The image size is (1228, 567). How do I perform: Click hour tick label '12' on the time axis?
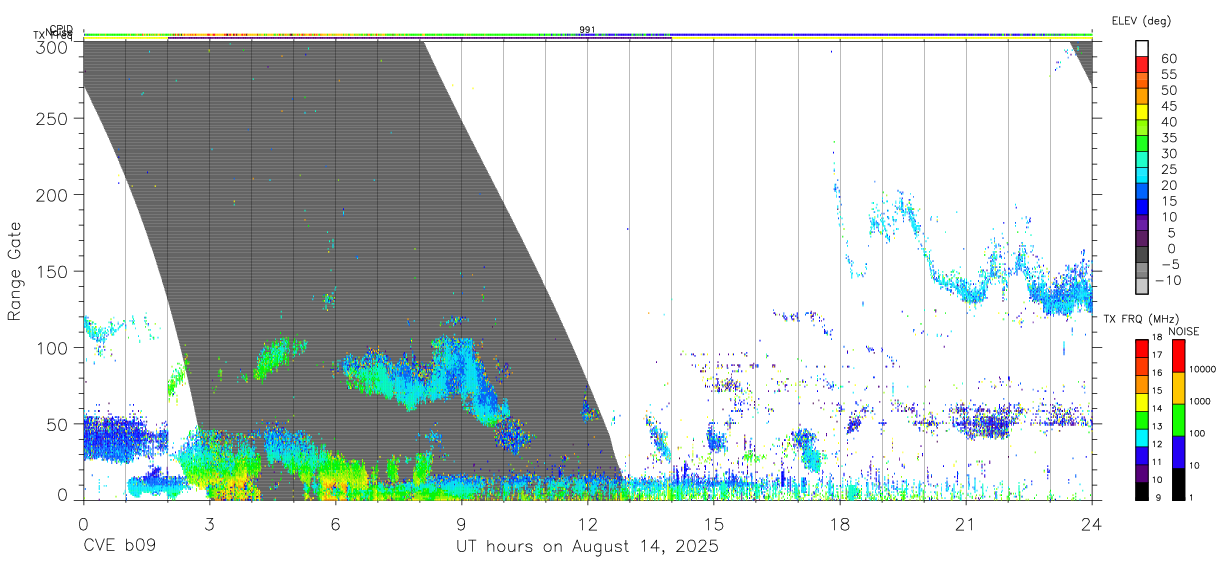click(587, 524)
